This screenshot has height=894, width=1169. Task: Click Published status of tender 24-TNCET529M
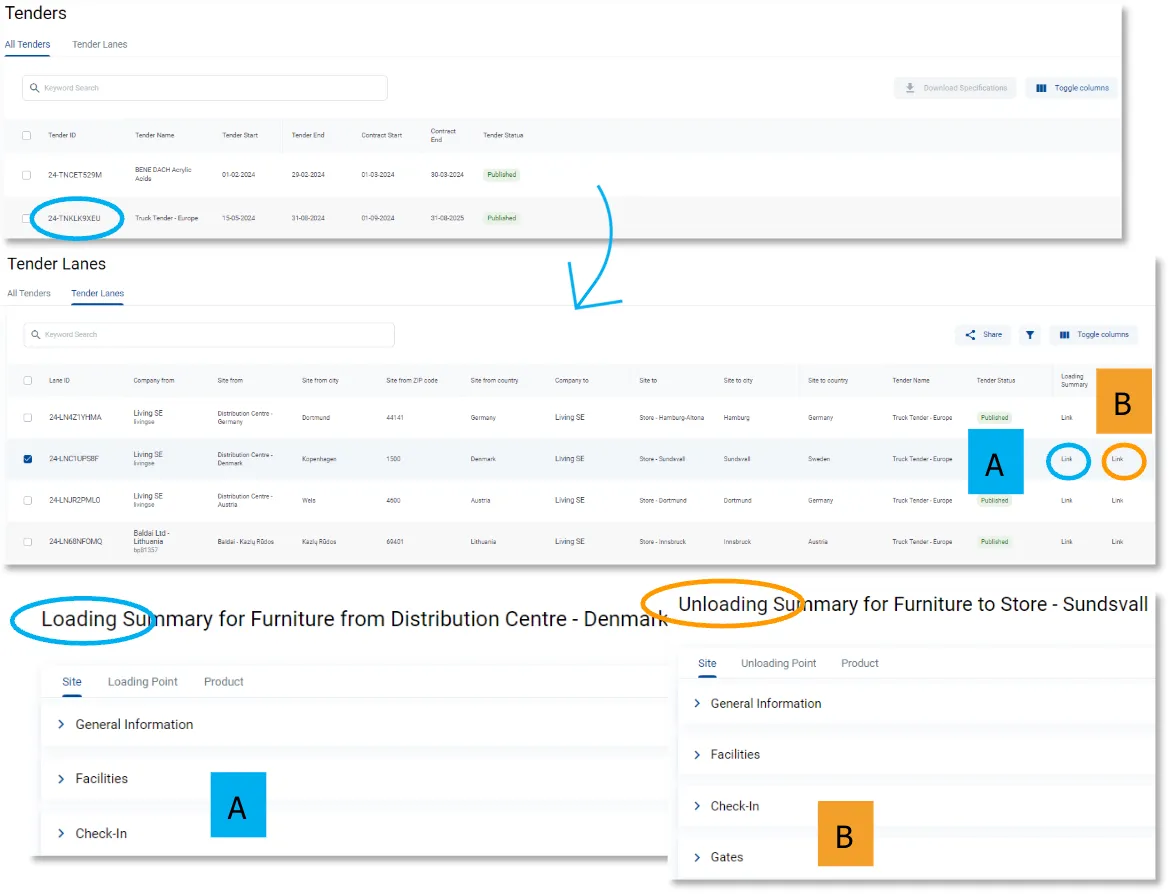coord(502,174)
